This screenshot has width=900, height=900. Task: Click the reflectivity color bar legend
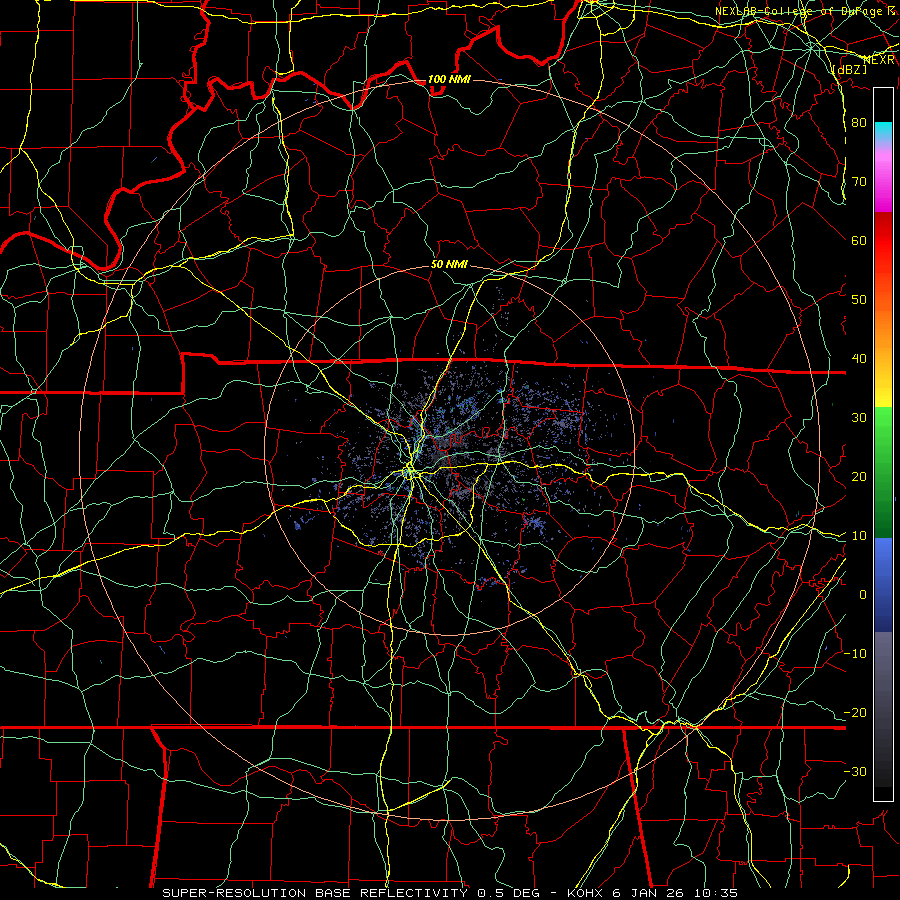[883, 444]
